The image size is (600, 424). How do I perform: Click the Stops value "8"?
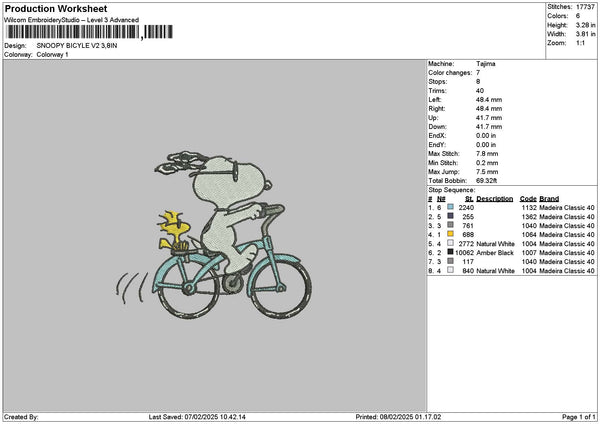tap(478, 82)
